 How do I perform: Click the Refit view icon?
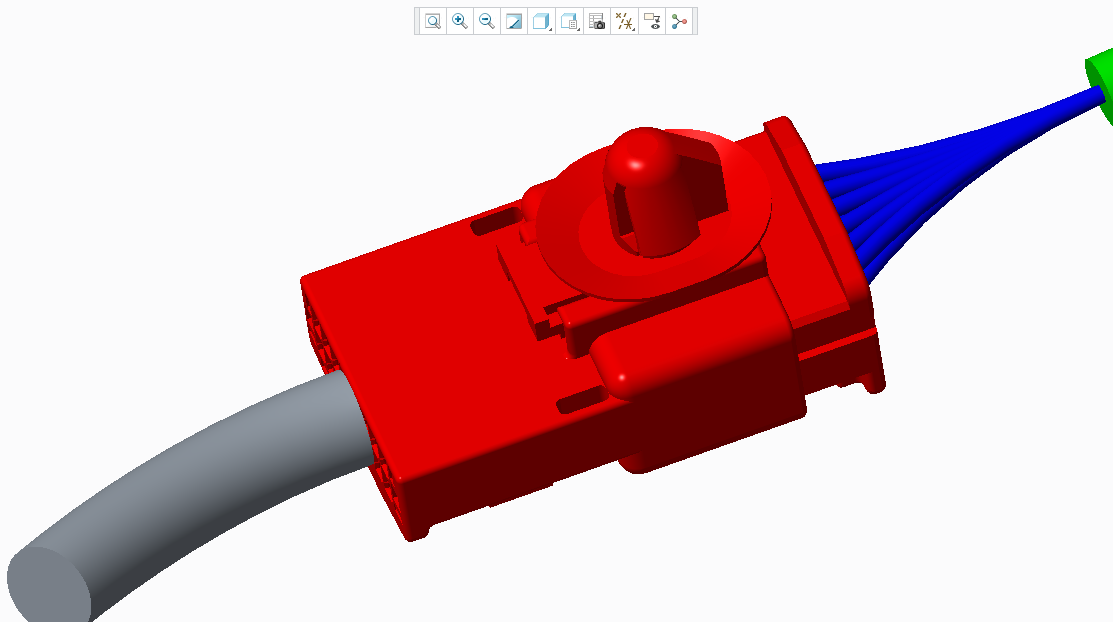tap(432, 21)
